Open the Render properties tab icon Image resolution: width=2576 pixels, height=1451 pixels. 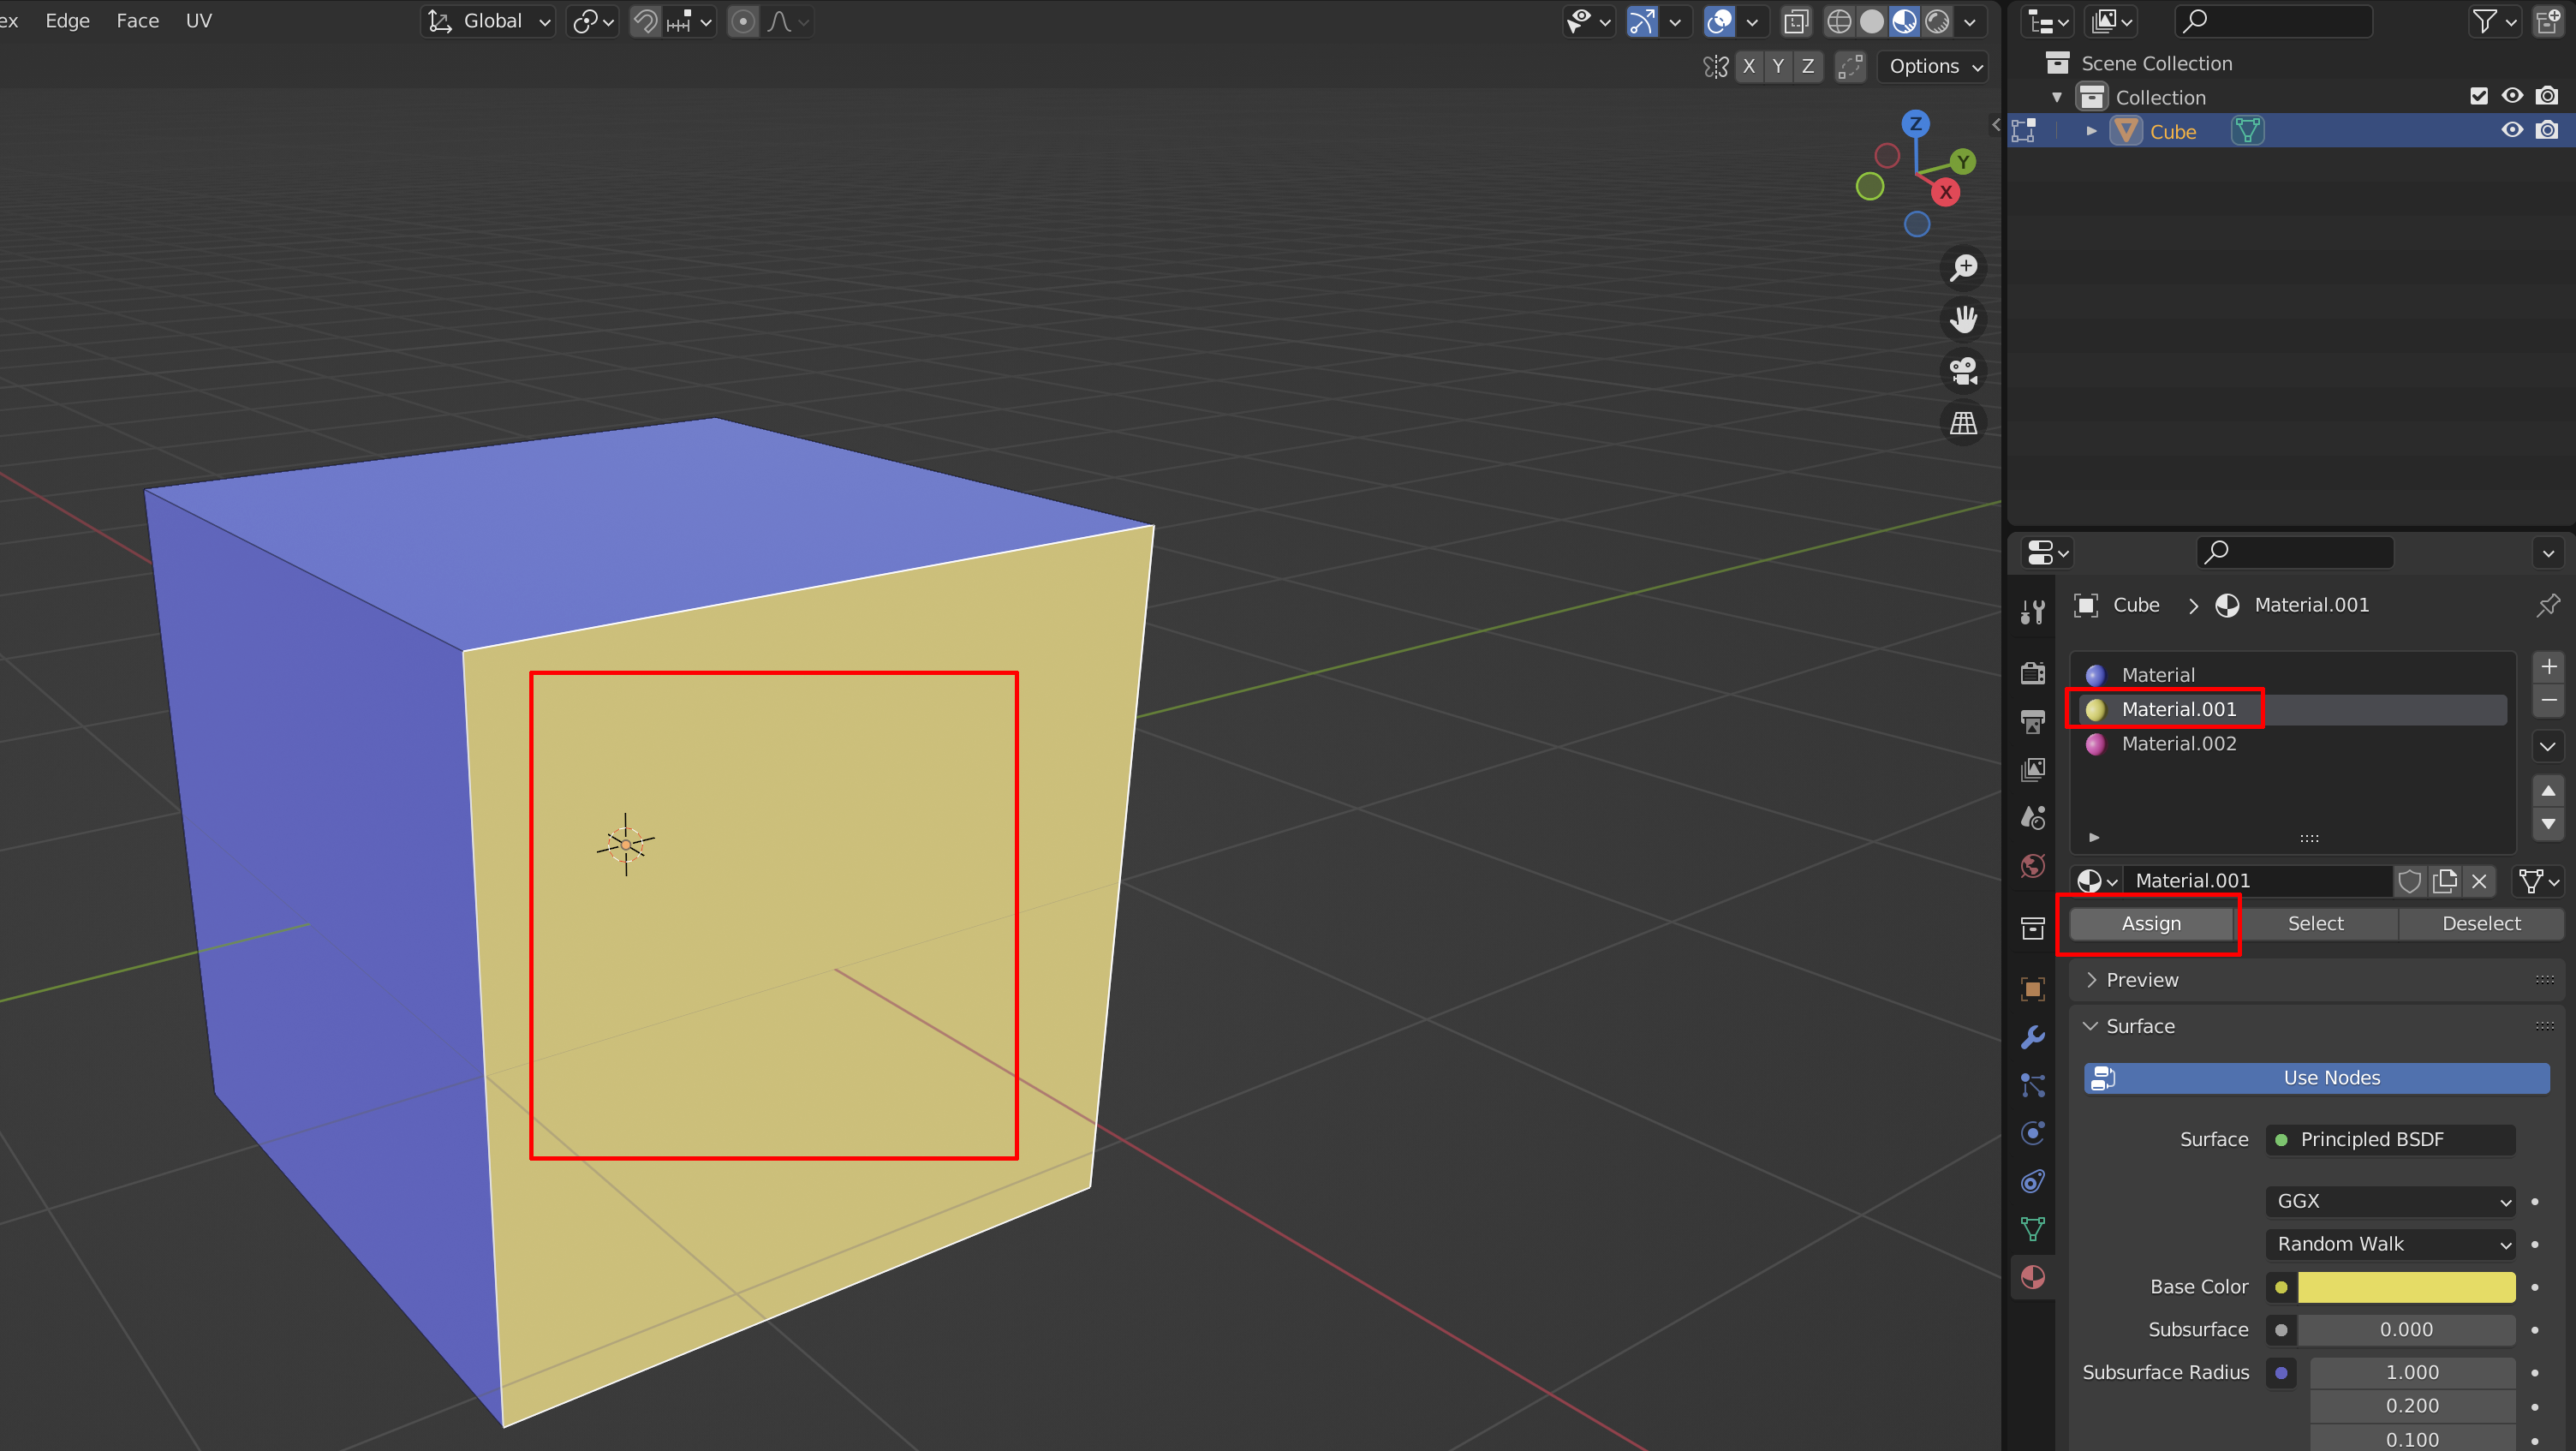[x=2032, y=673]
